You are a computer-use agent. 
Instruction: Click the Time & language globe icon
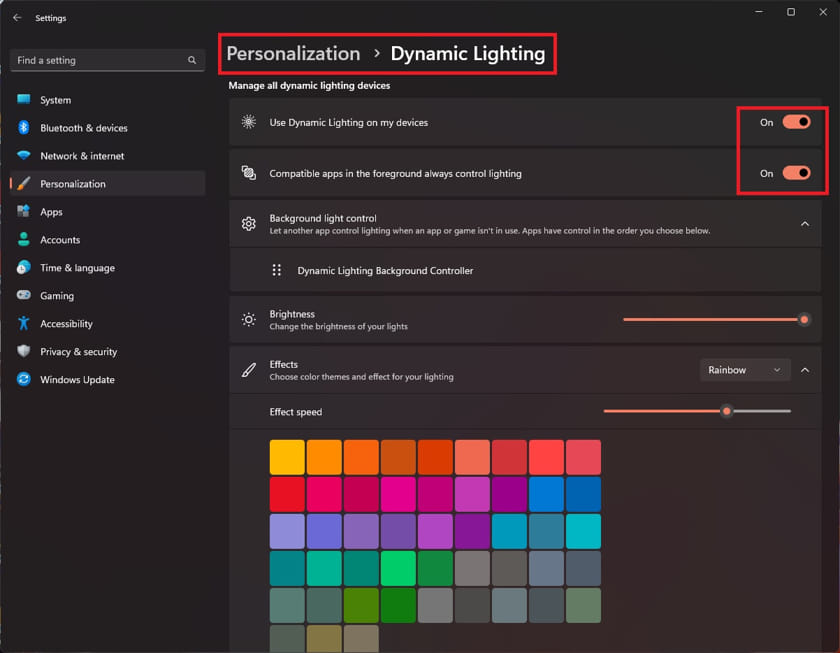coord(24,267)
